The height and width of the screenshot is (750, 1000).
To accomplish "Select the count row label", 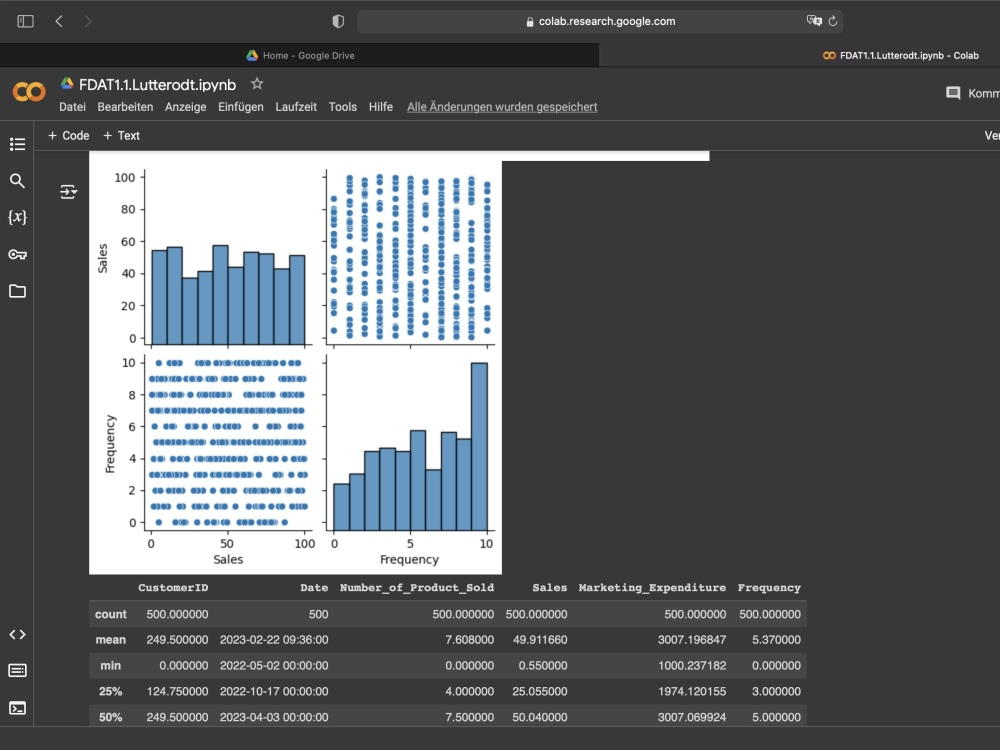I will [110, 614].
